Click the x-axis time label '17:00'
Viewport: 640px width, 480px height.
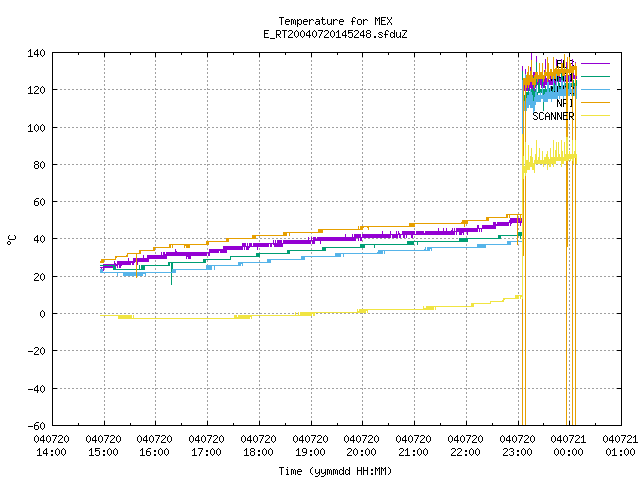point(207,452)
